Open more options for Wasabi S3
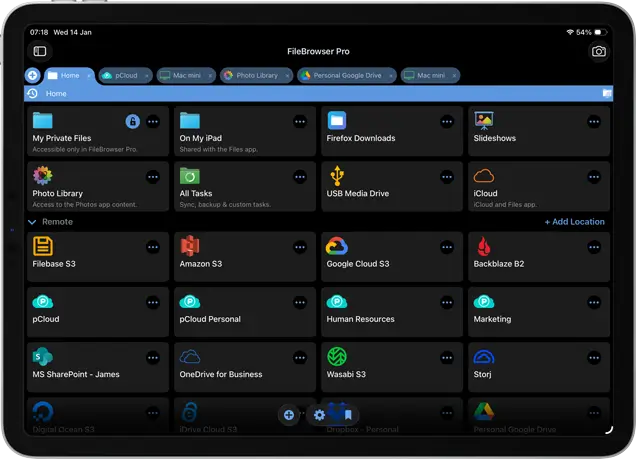Image resolution: width=636 pixels, height=459 pixels. coord(447,358)
